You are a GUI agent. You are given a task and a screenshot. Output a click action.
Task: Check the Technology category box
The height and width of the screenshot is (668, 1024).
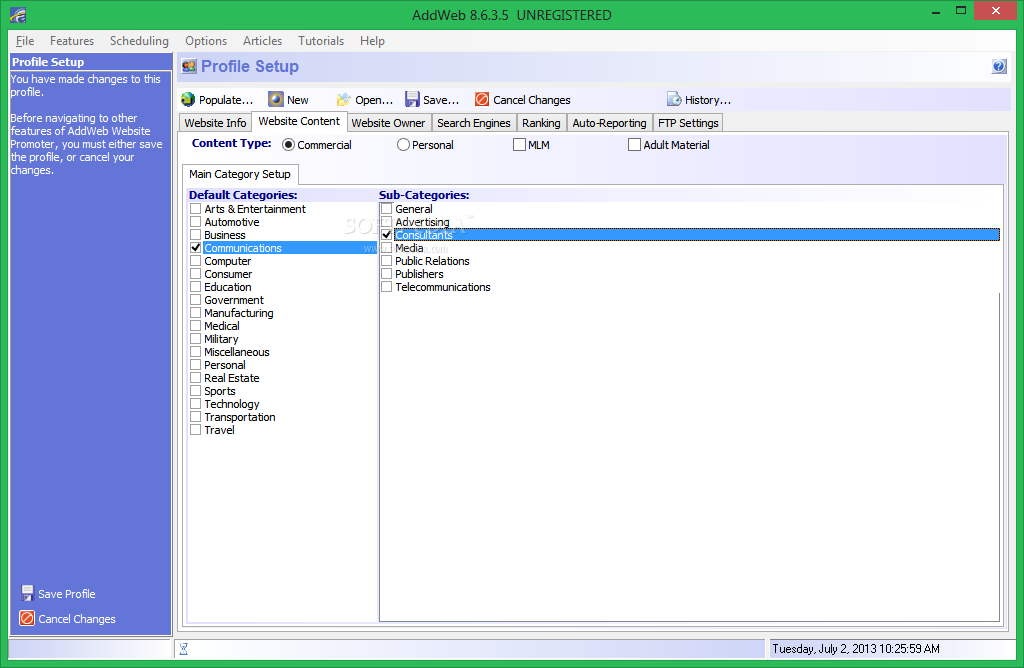tap(195, 404)
